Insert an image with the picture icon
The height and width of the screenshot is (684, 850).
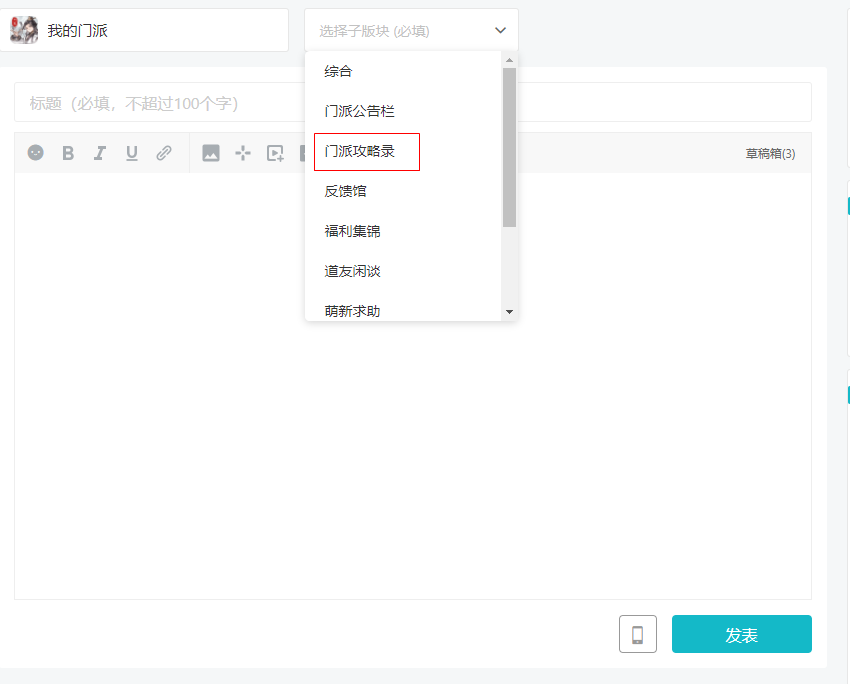pyautogui.click(x=211, y=153)
